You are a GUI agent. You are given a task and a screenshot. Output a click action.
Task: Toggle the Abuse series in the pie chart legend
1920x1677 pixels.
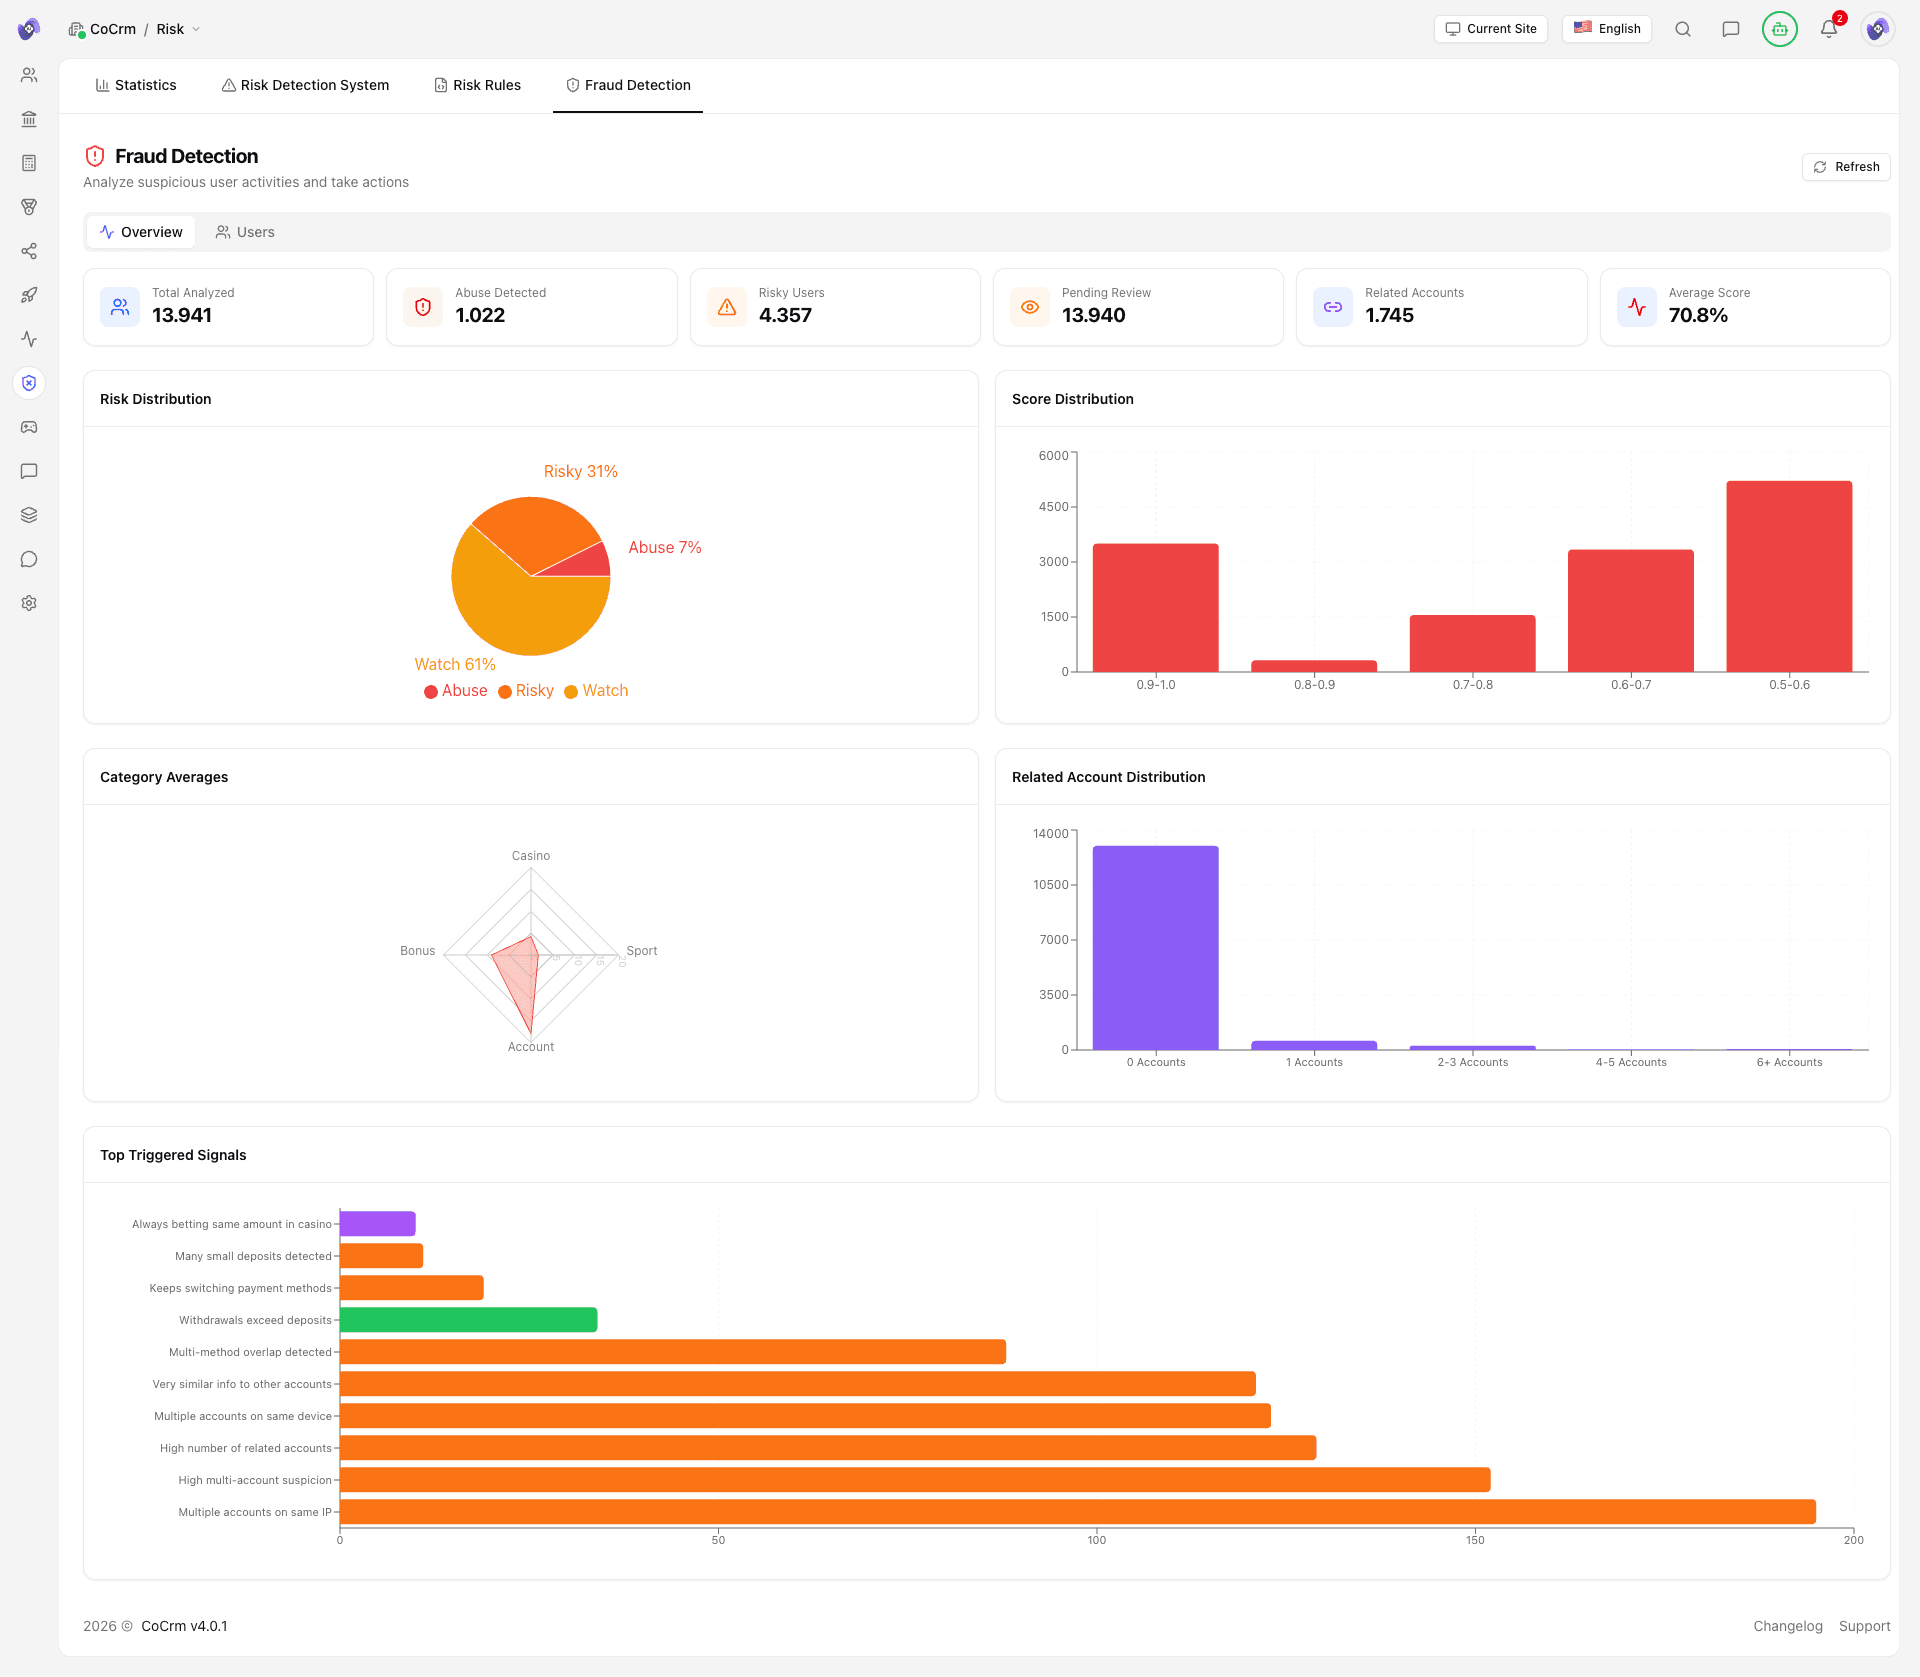(455, 690)
